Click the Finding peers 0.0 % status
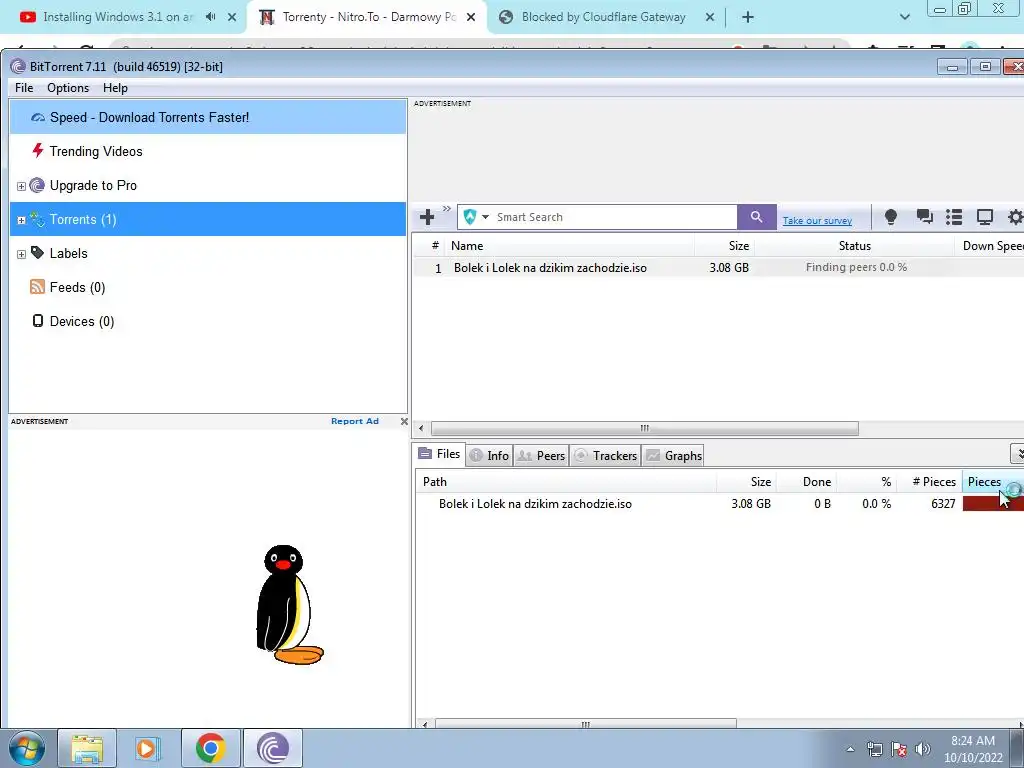Screen dimensions: 1024x768 [856, 267]
